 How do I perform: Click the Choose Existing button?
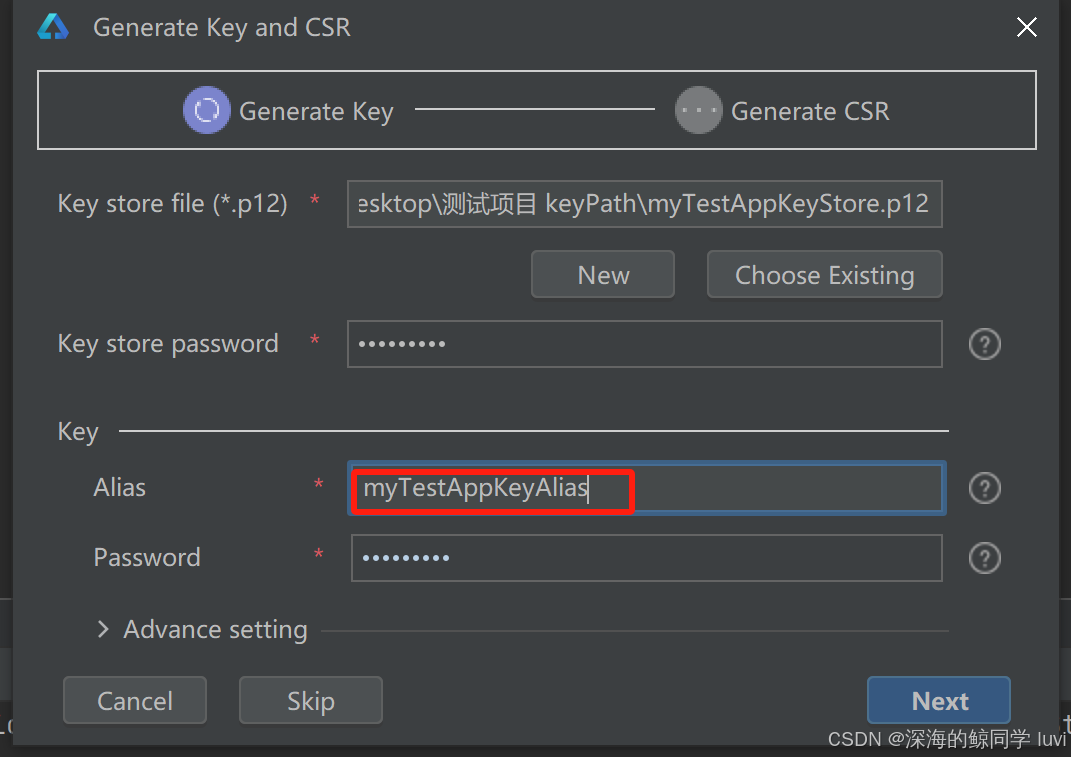click(824, 275)
